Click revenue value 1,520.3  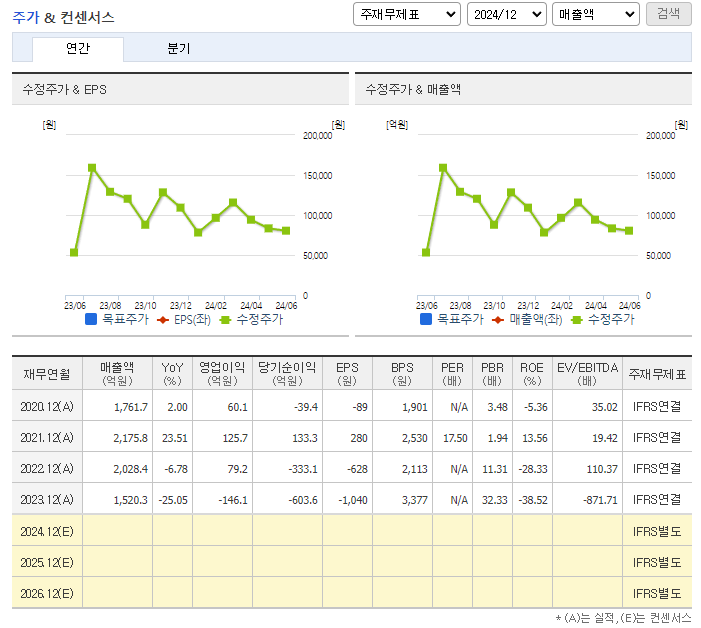(x=131, y=500)
